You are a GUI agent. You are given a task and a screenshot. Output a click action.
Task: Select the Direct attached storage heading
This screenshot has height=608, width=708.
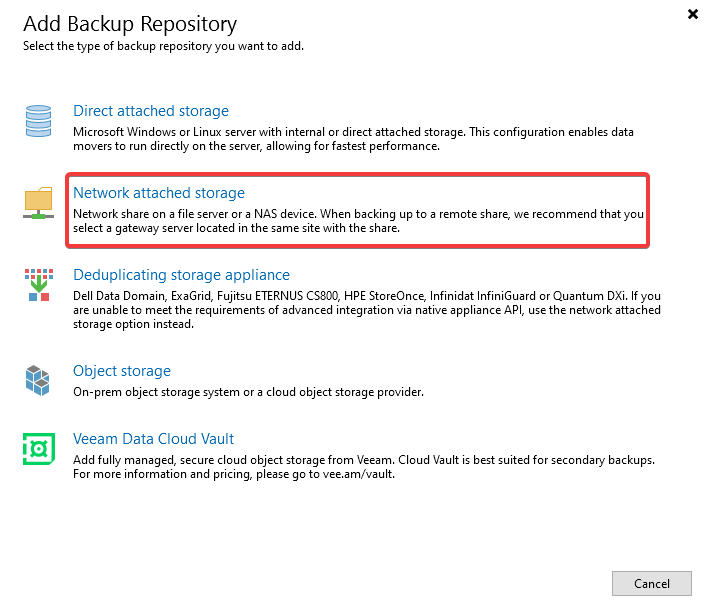(x=151, y=111)
